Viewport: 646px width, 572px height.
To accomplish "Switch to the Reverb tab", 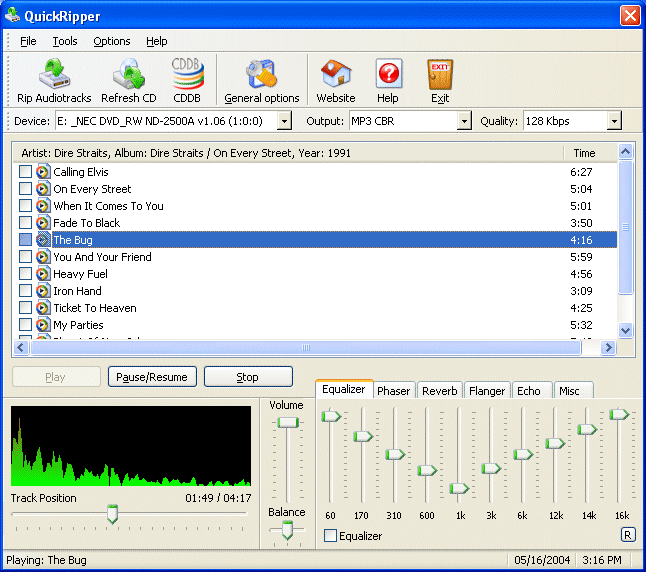I will point(440,391).
